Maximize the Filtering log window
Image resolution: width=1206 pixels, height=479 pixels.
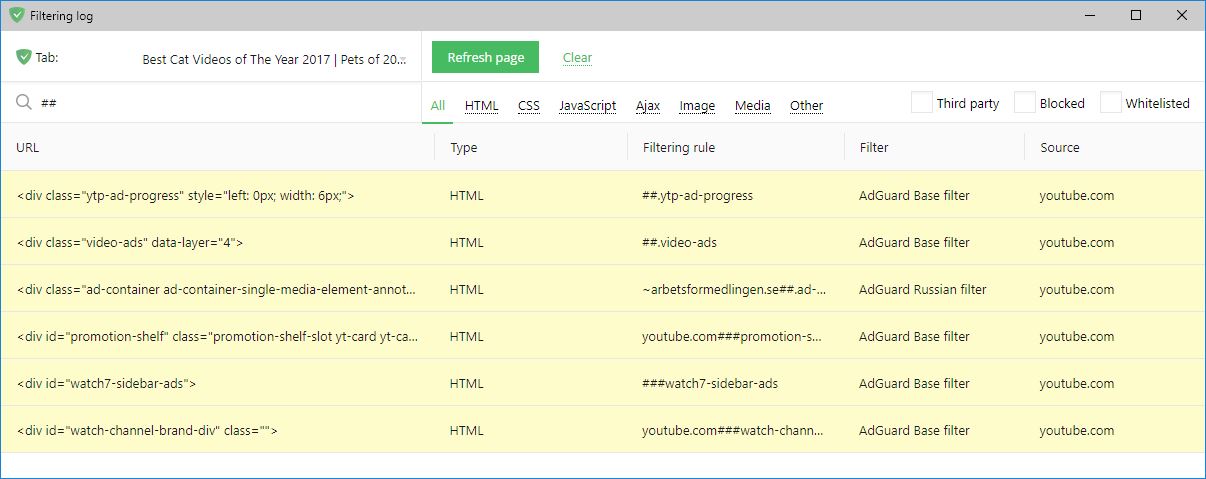[x=1135, y=15]
